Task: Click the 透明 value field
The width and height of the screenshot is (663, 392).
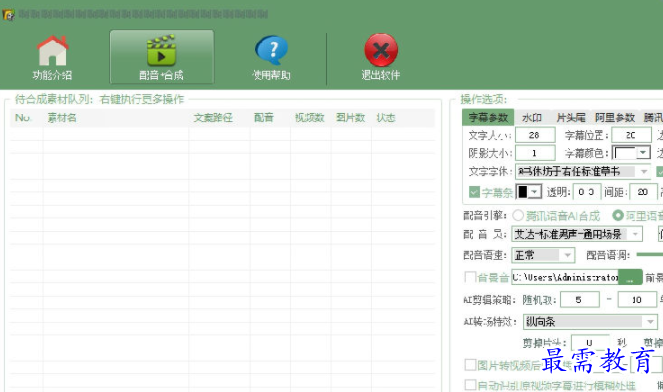Action: [x=586, y=192]
